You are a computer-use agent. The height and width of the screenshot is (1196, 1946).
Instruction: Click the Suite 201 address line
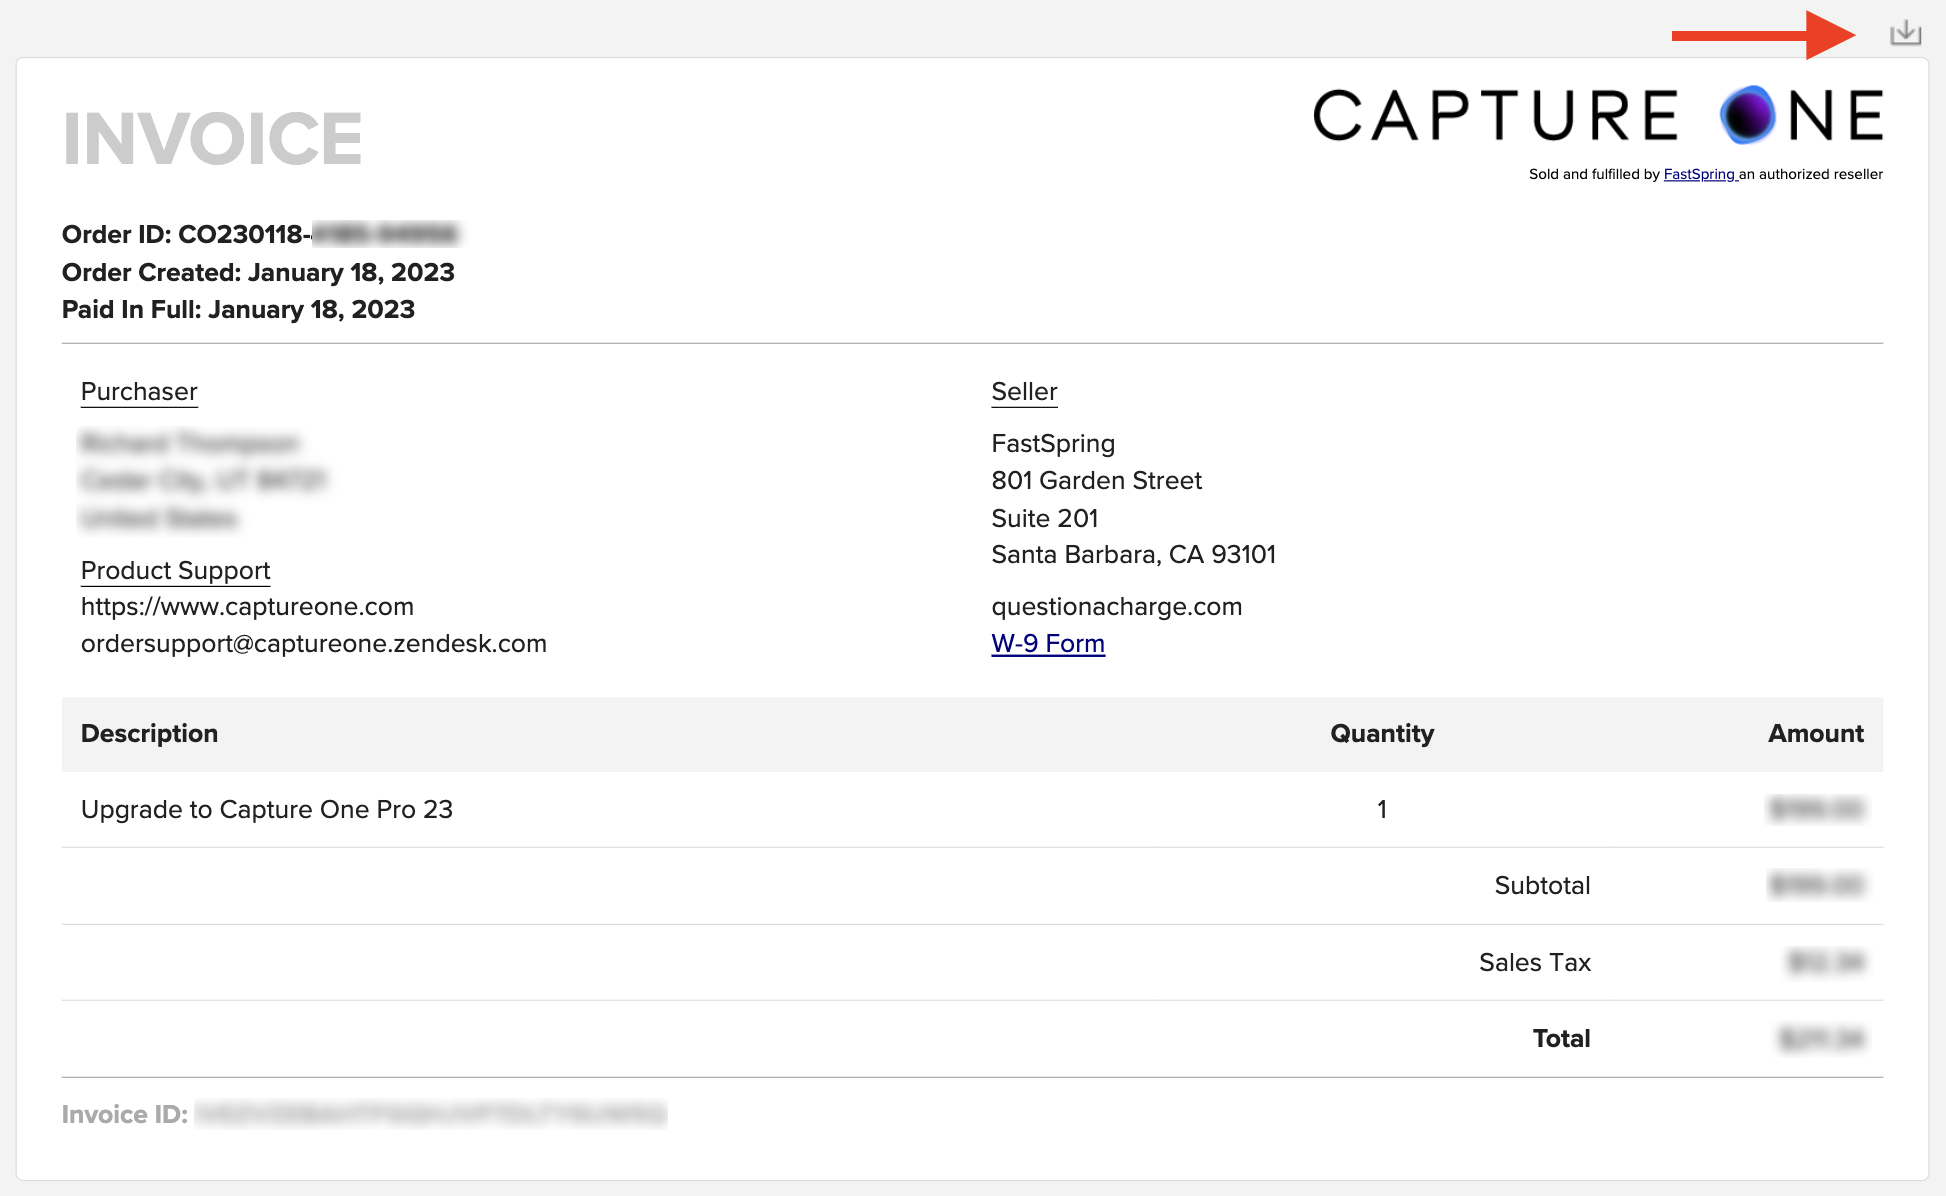tap(1044, 518)
